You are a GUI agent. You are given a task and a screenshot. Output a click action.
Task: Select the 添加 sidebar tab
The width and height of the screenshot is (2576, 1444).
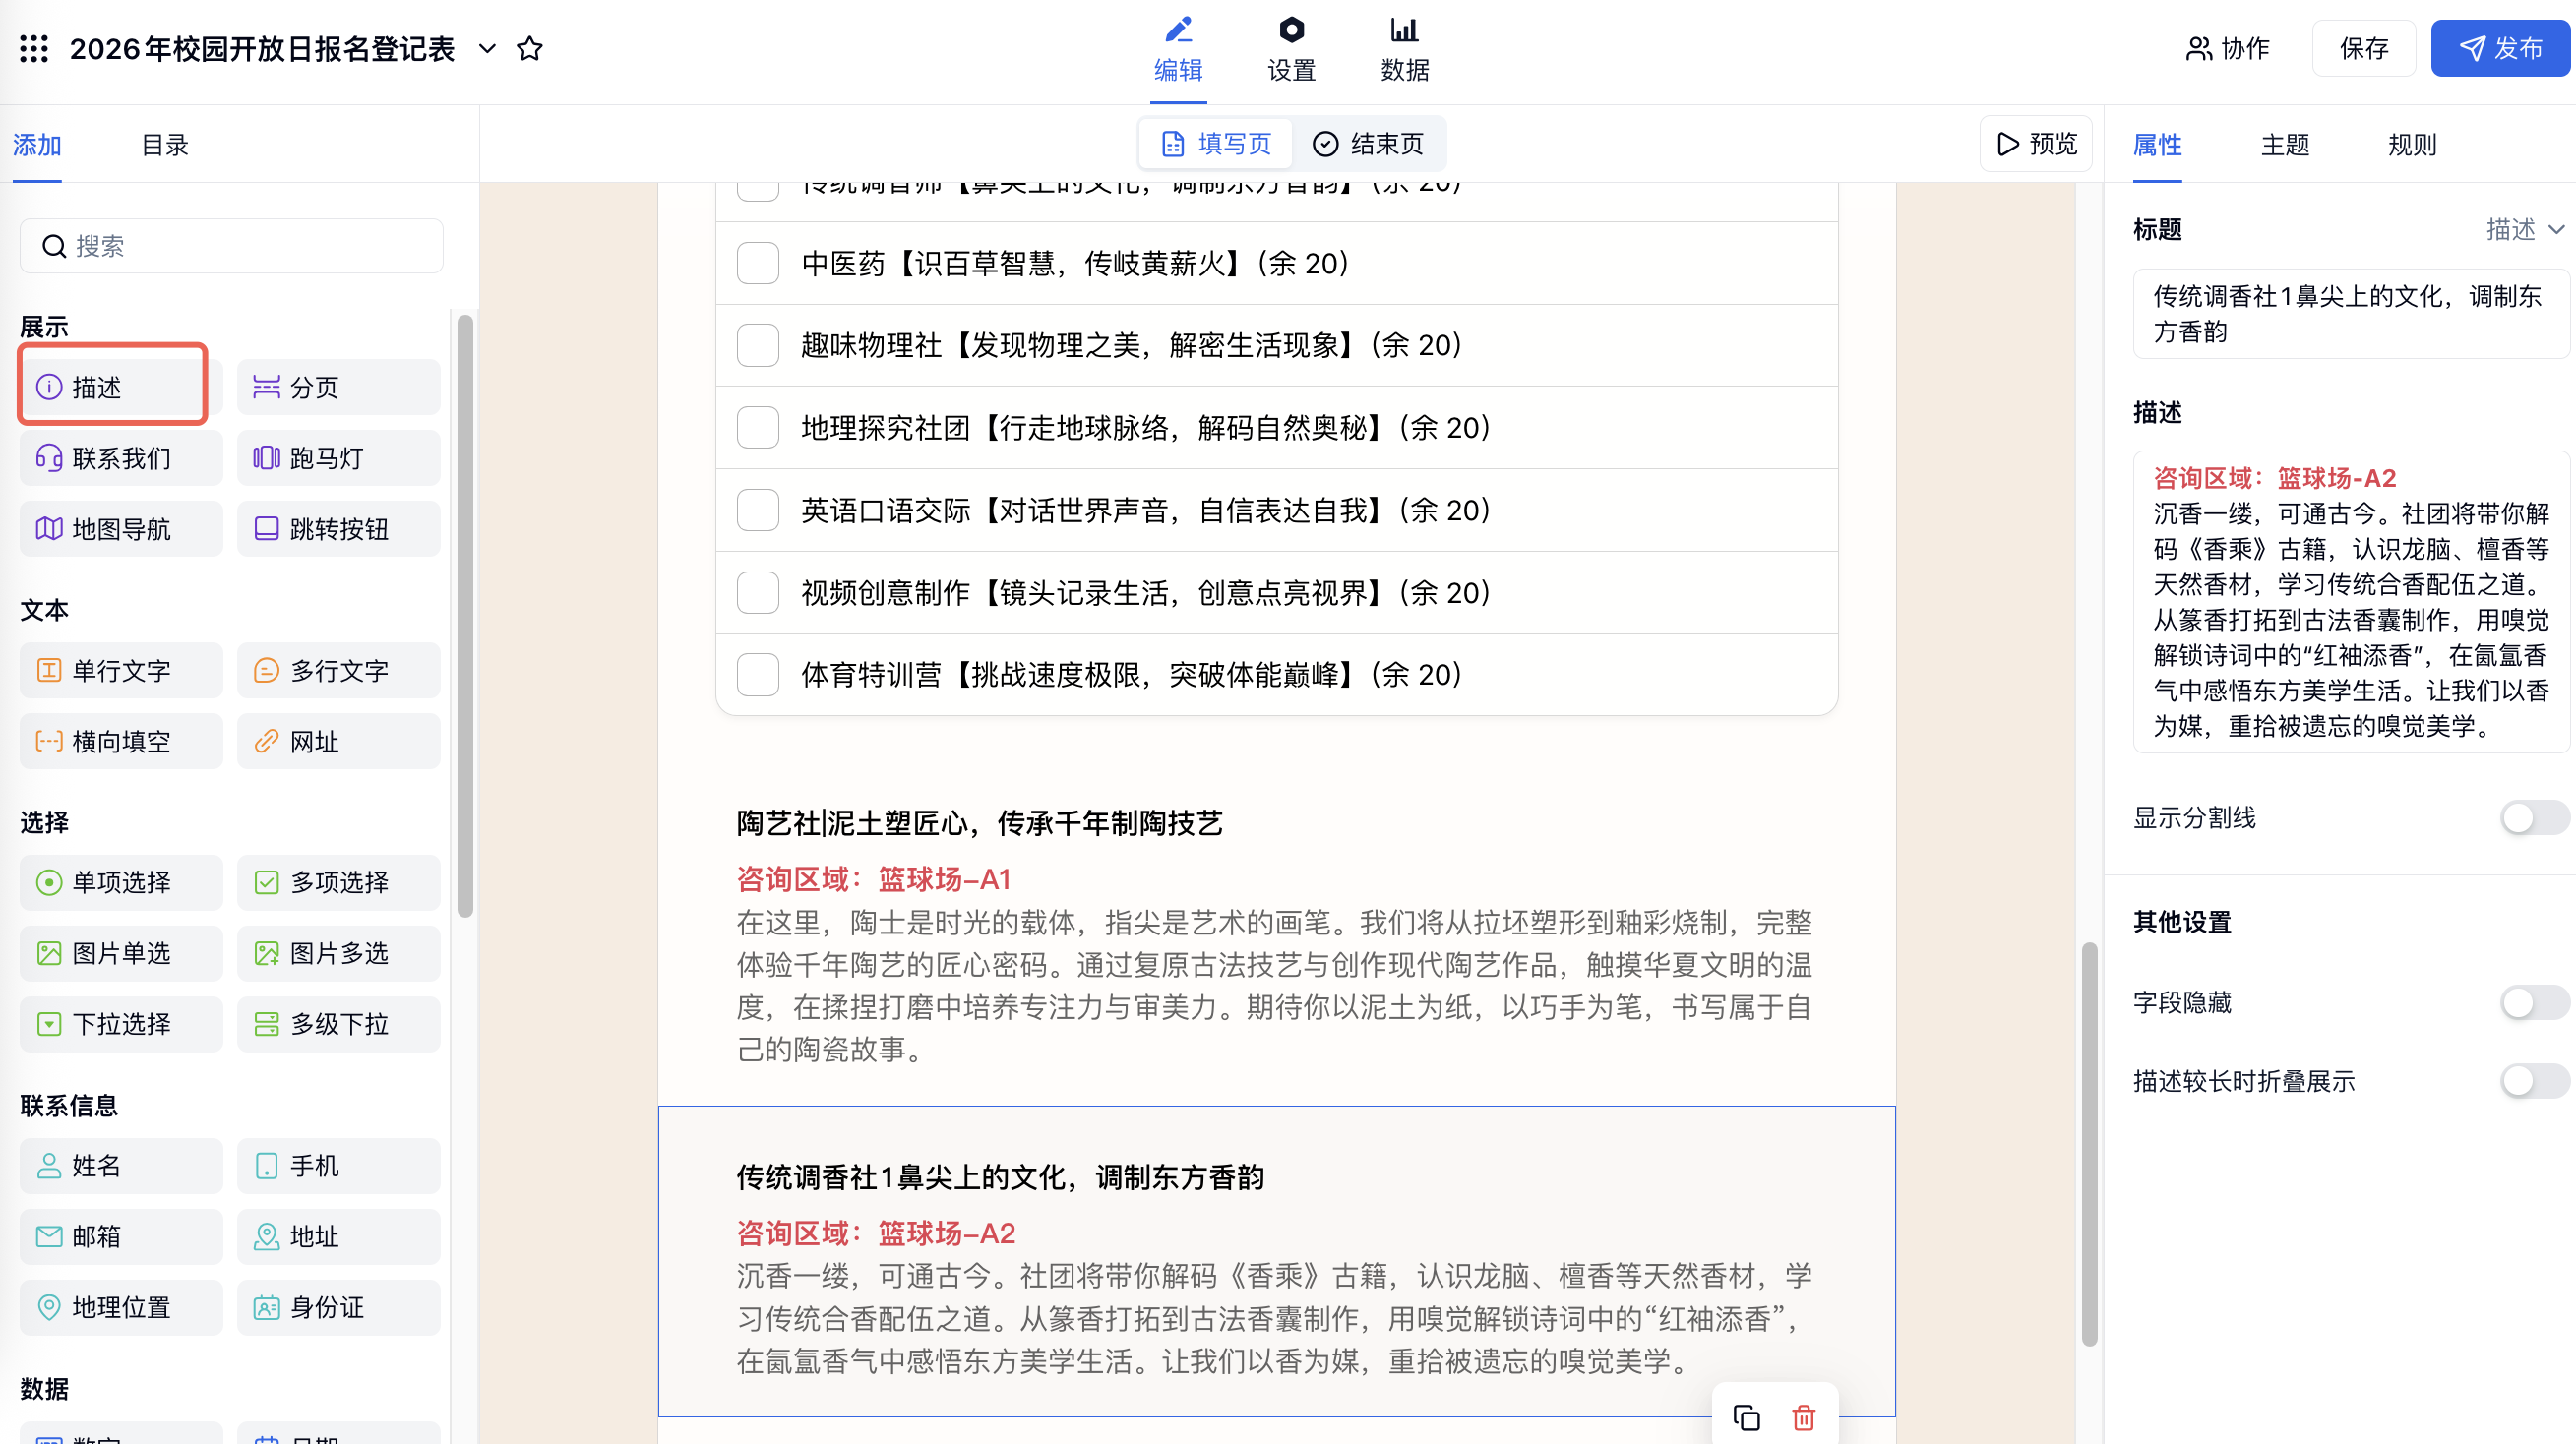pos(37,145)
